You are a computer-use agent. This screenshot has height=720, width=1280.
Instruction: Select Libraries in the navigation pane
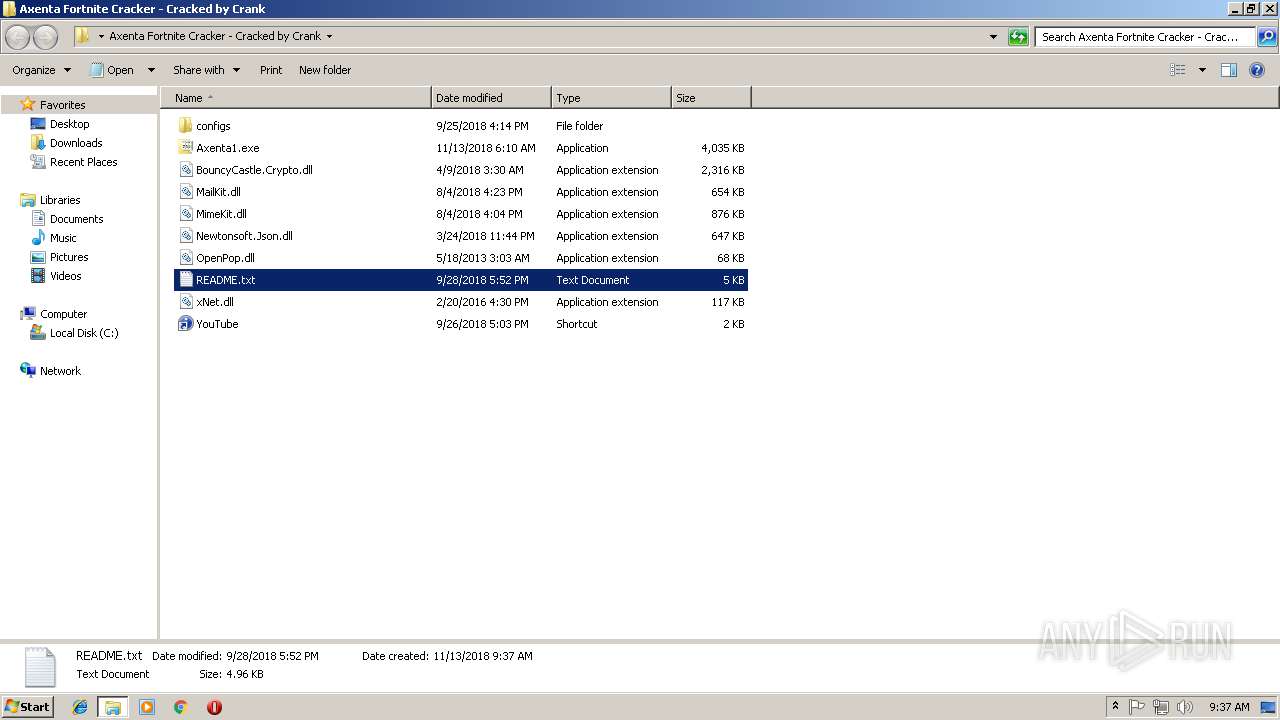pyautogui.click(x=60, y=200)
